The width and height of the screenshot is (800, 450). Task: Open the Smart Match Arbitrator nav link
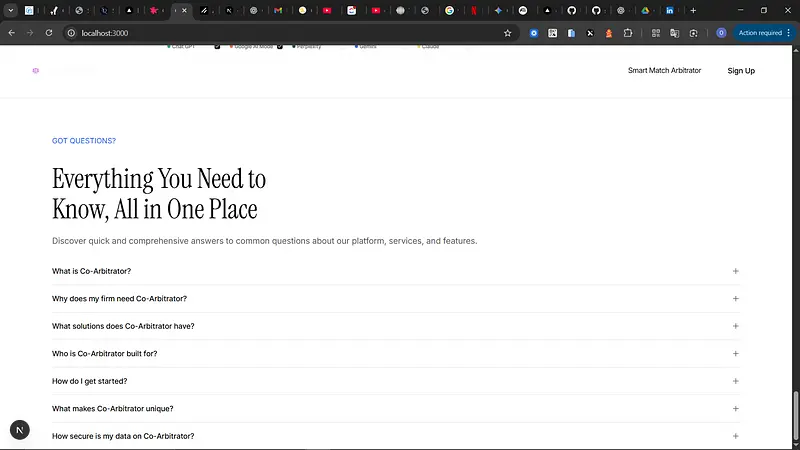pos(664,71)
